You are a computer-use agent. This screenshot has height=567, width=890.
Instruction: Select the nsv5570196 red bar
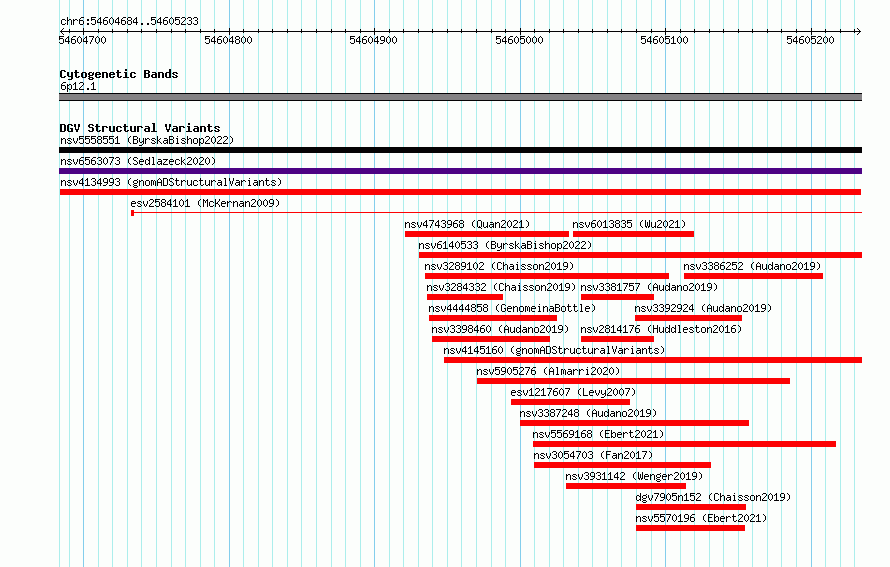pos(690,528)
